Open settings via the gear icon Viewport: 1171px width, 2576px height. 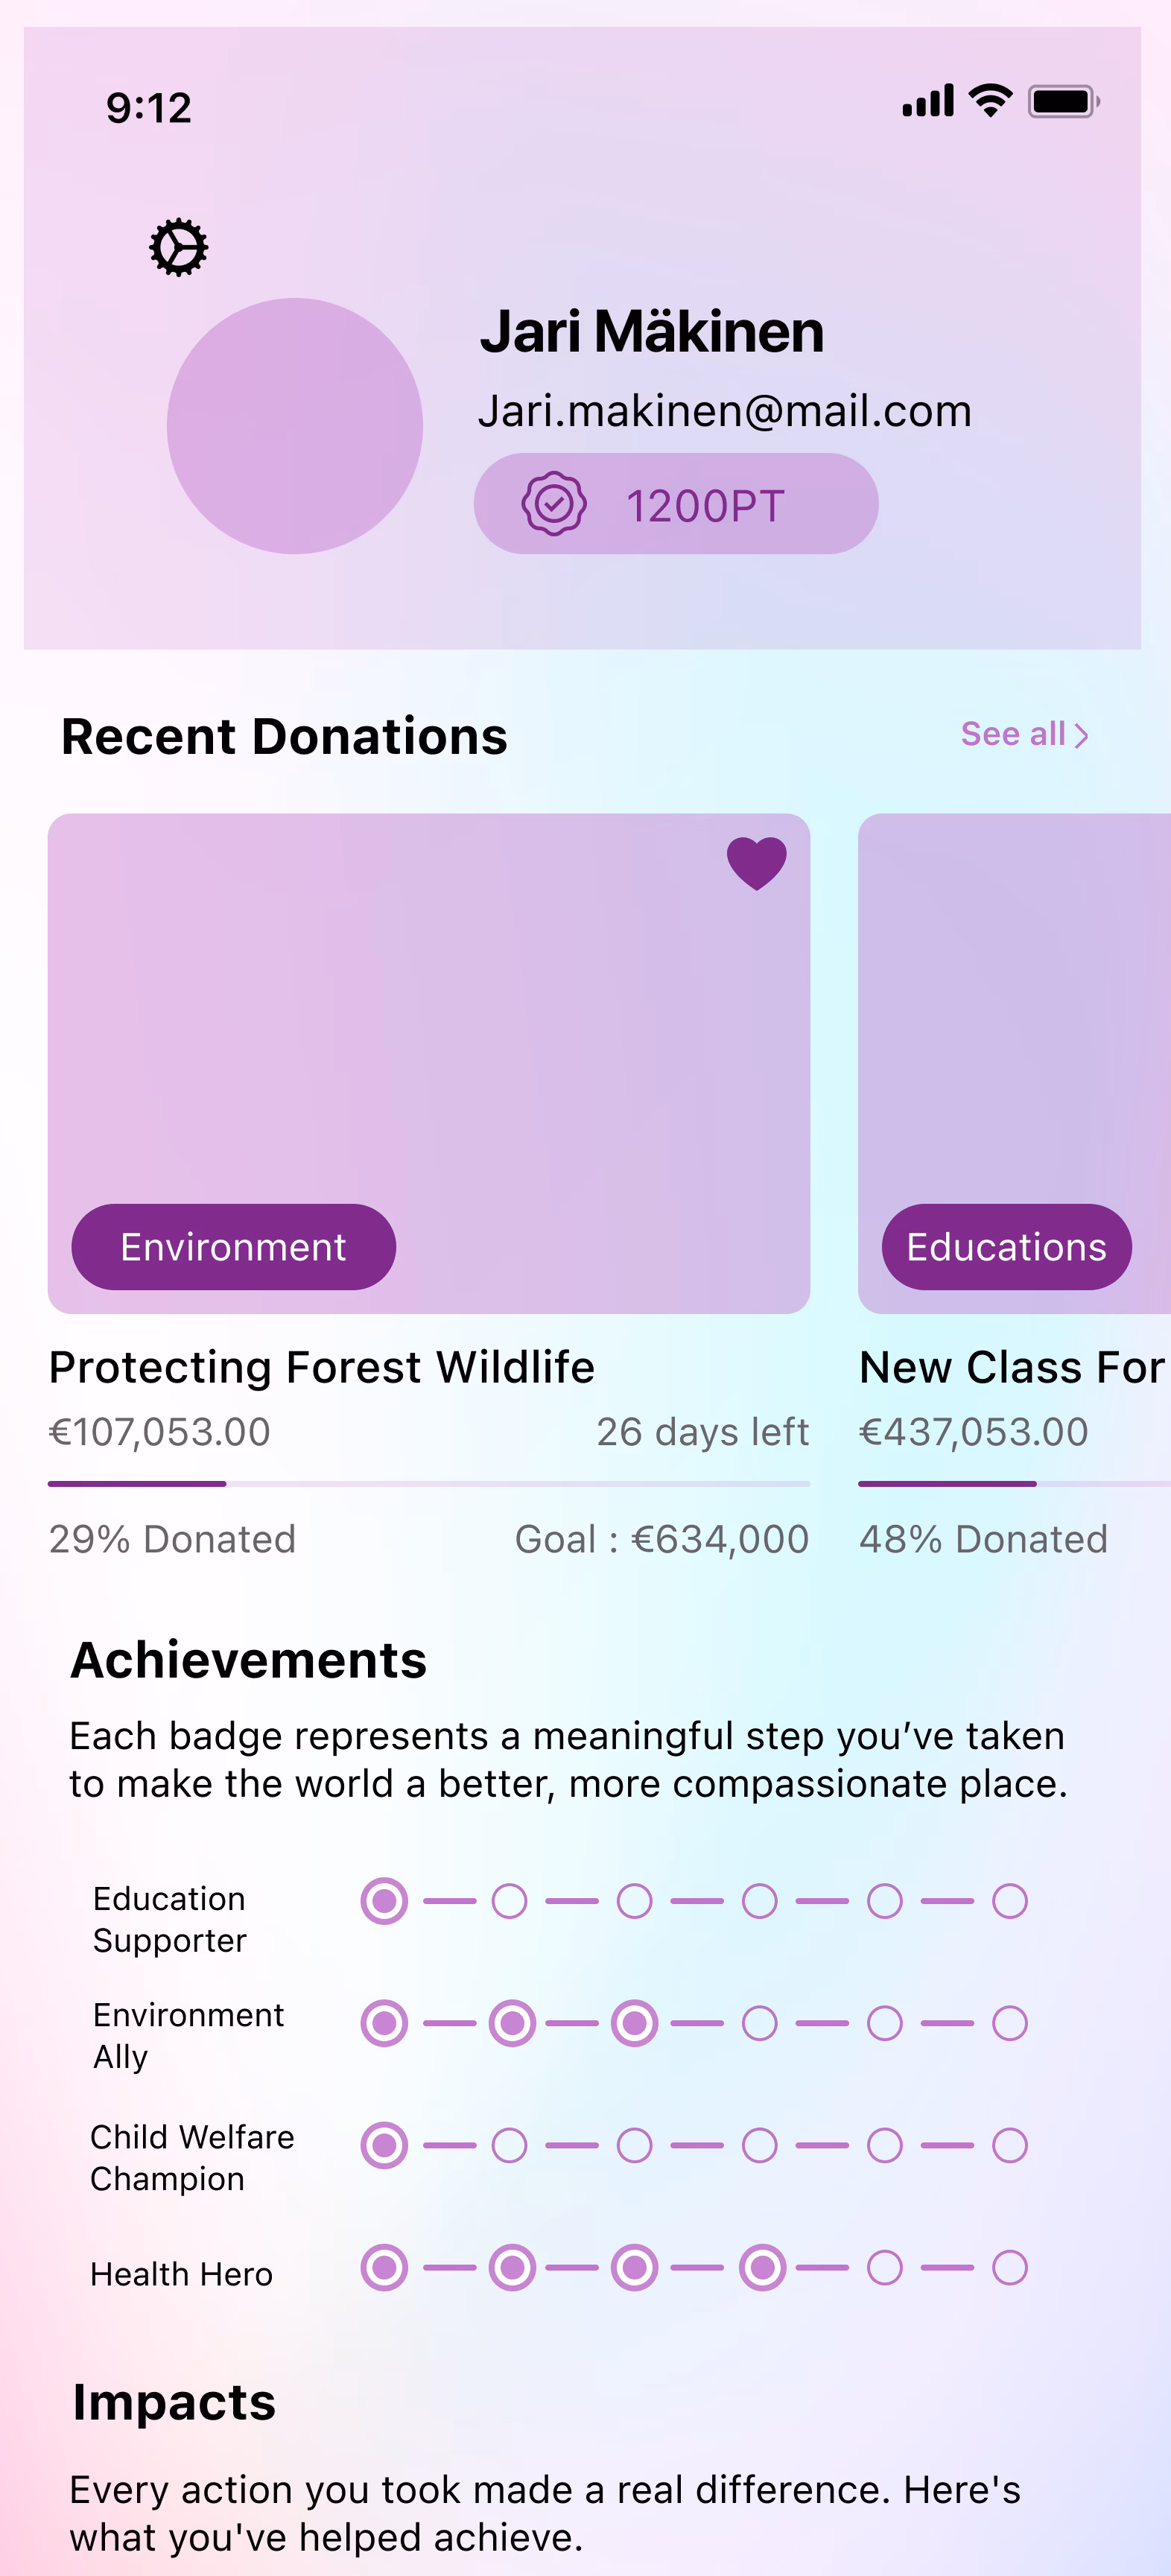click(x=178, y=247)
